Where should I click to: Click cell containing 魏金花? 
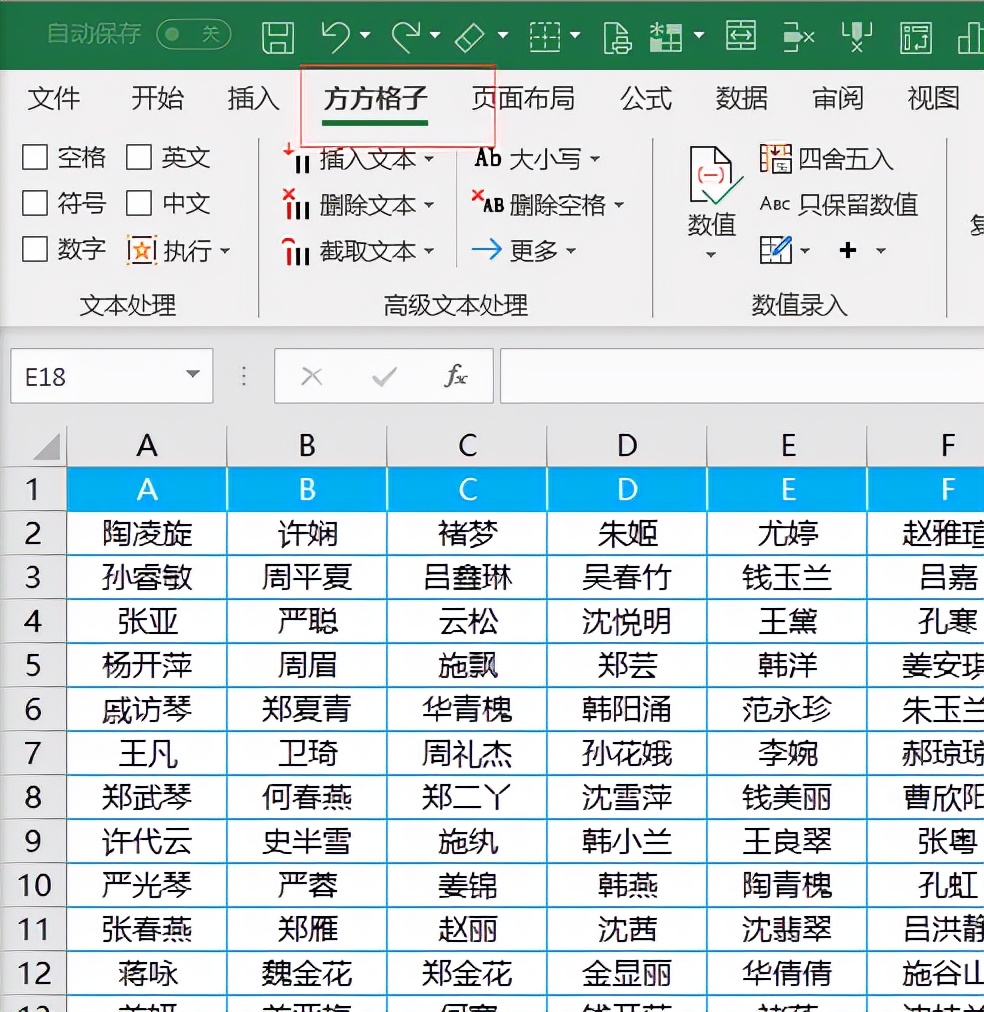pos(307,973)
